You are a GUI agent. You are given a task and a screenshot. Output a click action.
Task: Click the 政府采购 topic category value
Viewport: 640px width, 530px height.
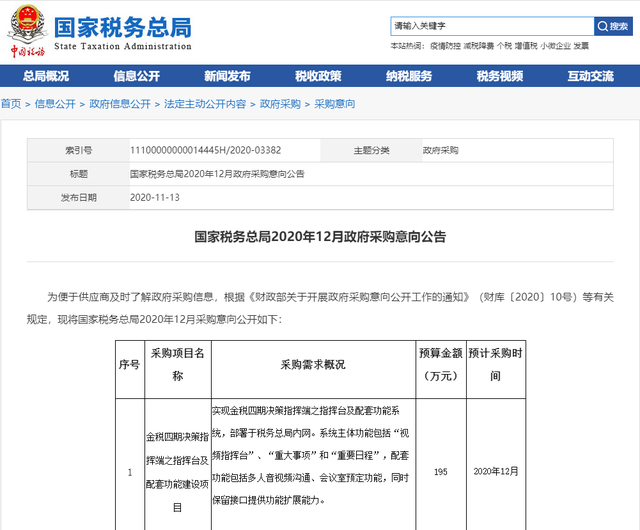click(x=440, y=151)
